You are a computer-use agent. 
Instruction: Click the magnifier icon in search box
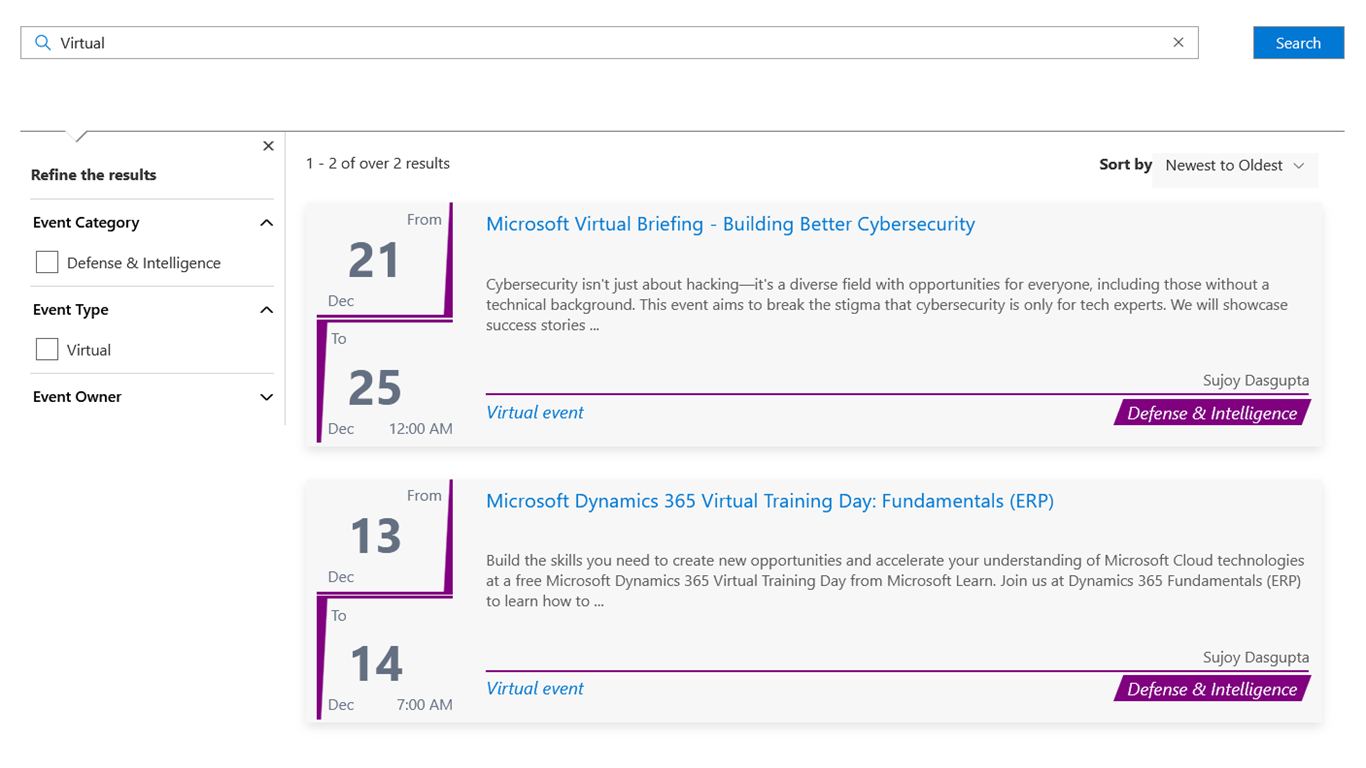[x=42, y=43]
